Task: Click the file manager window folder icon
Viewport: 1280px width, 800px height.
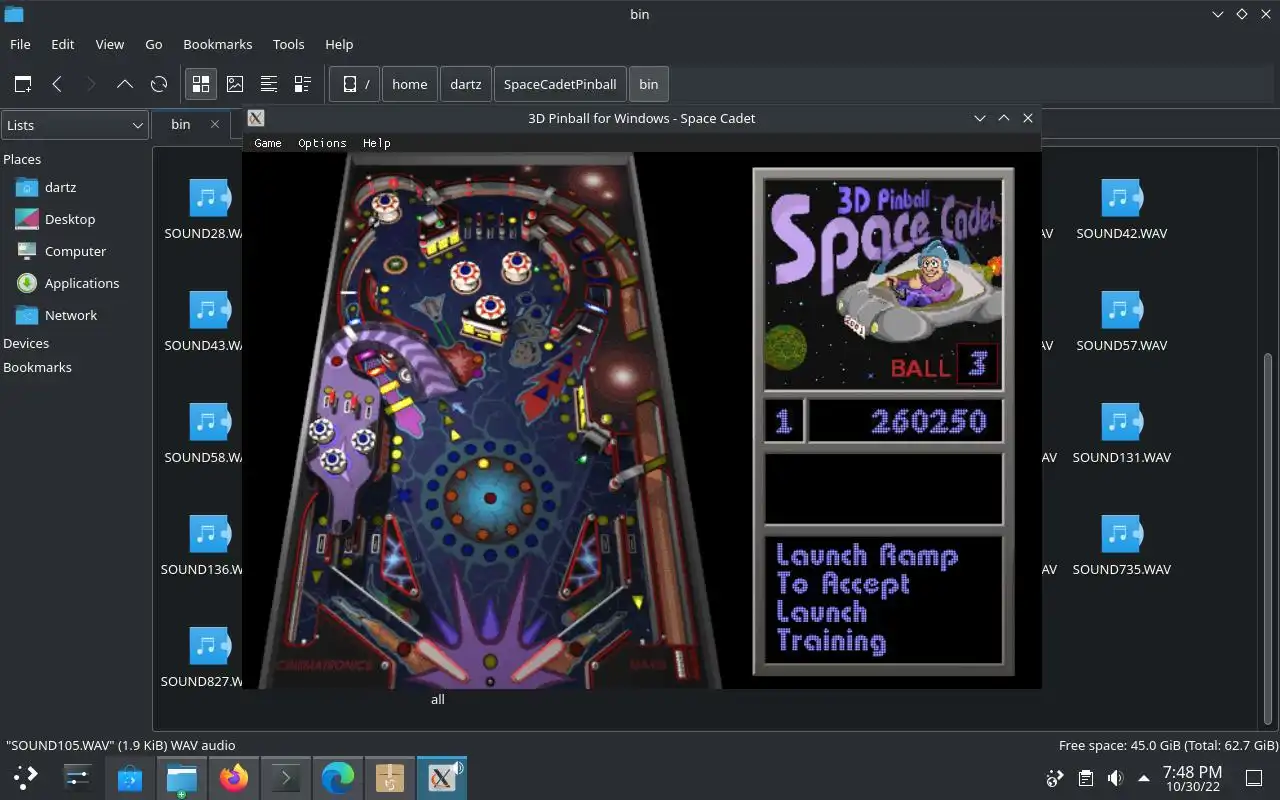Action: click(13, 14)
